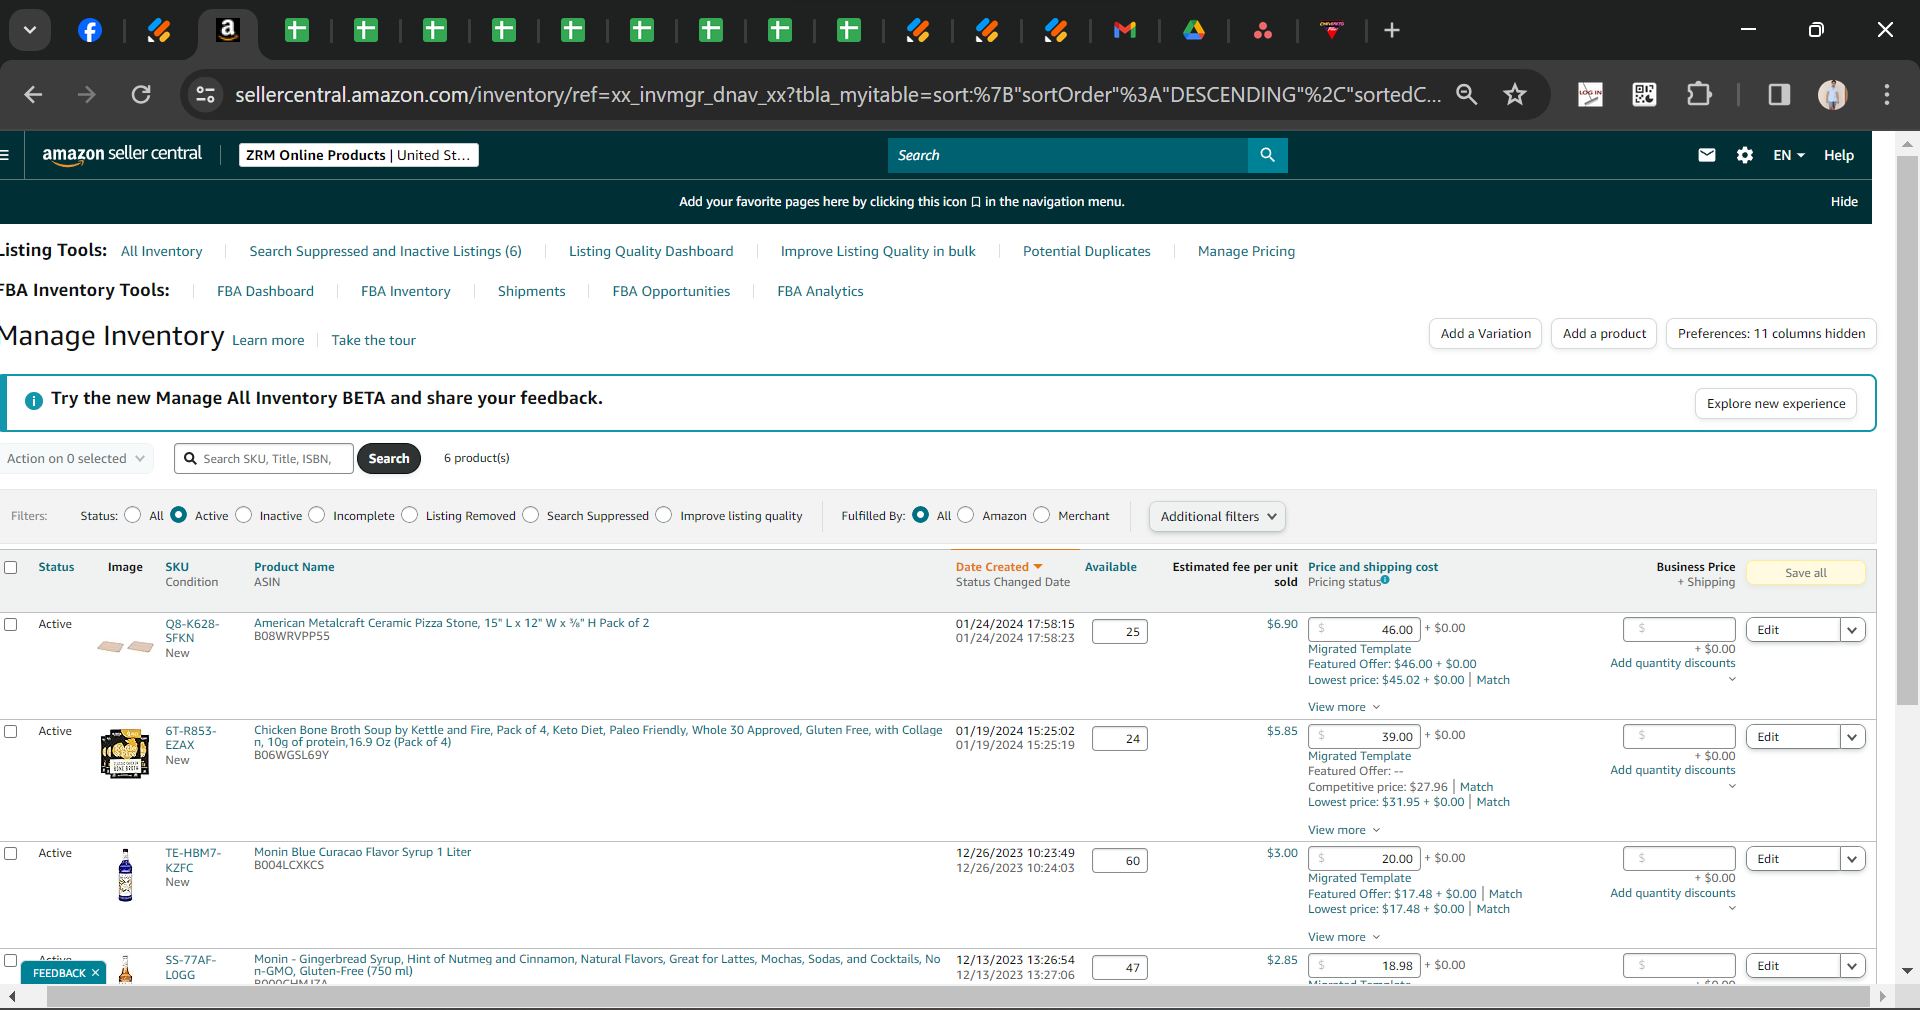1920x1010 pixels.
Task: Open a new browser tab
Action: (1392, 30)
